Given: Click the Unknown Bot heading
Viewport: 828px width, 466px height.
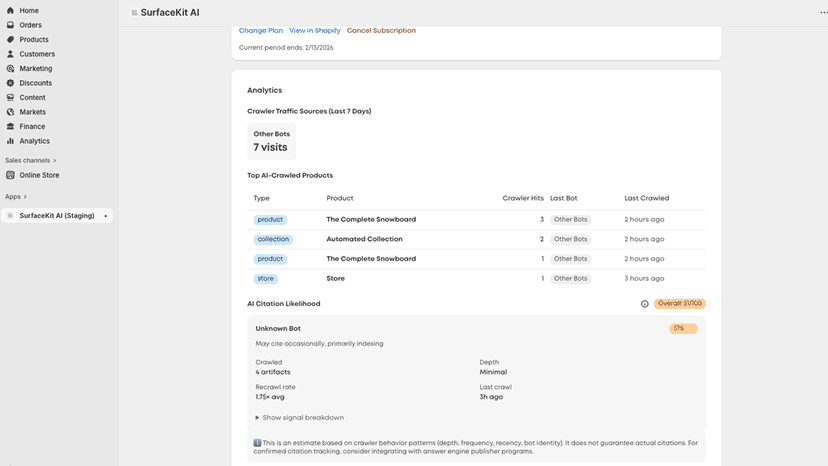Looking at the screenshot, I should pos(278,329).
